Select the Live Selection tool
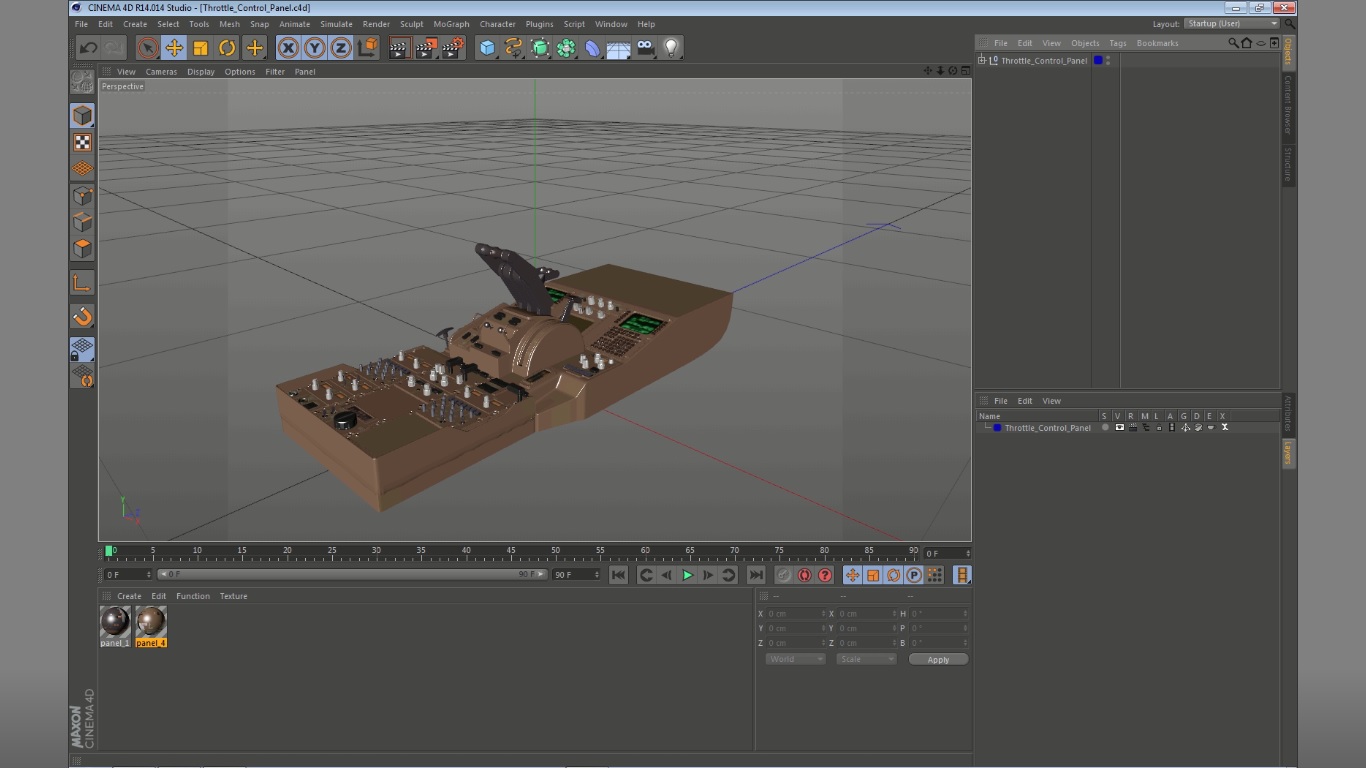The width and height of the screenshot is (1366, 768). pos(148,47)
